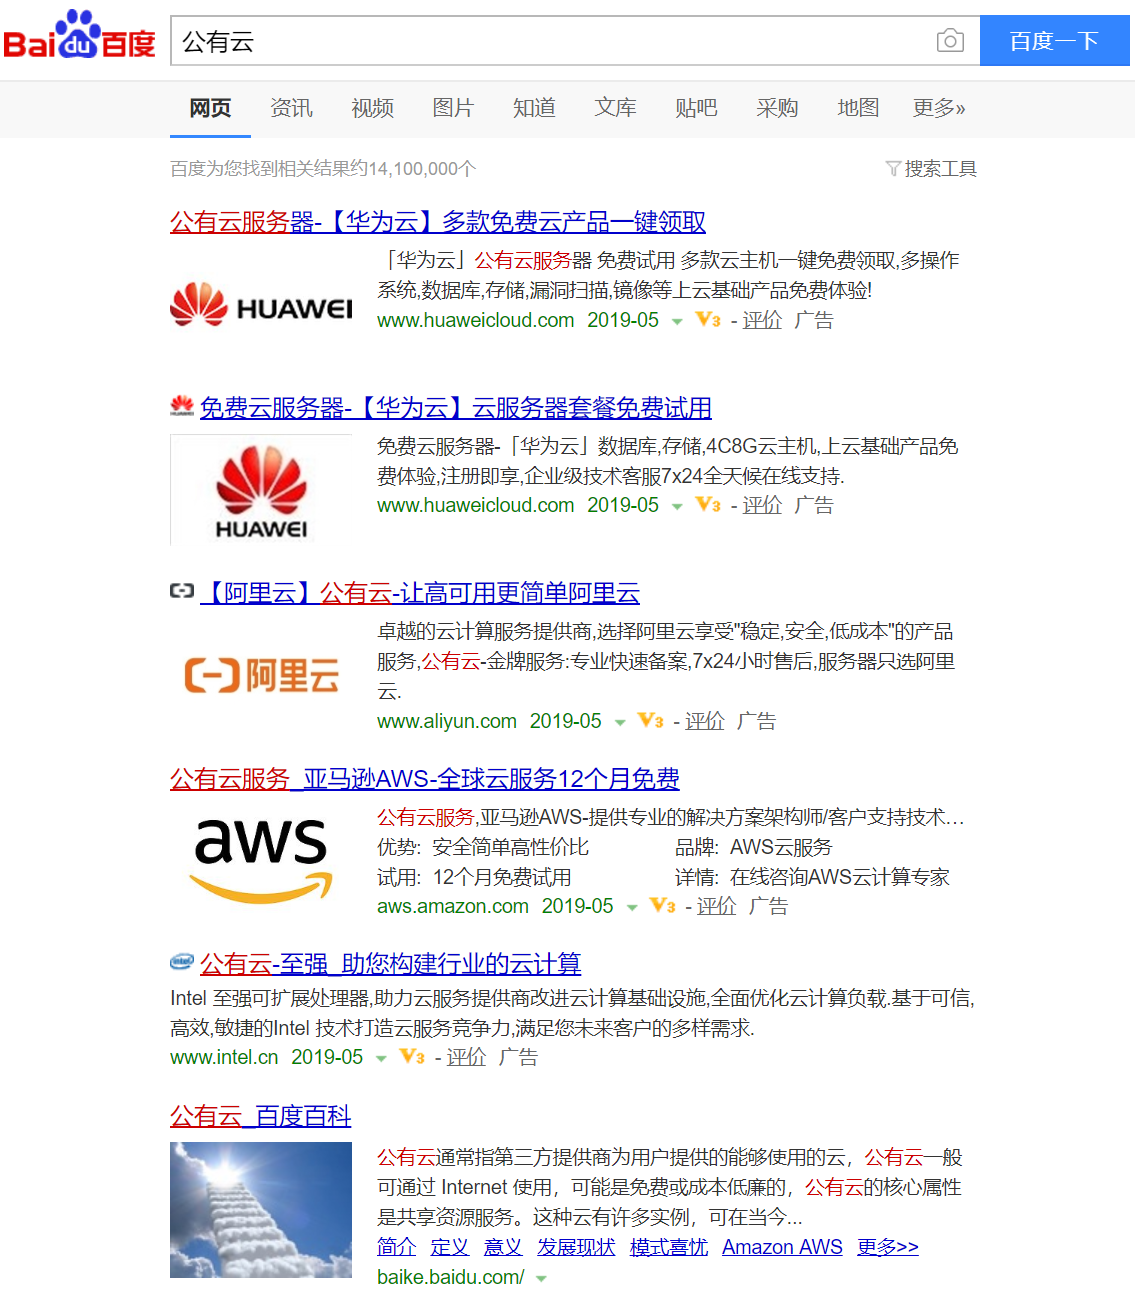The width and height of the screenshot is (1135, 1291).
Task: Click the V3 badge in second Huawei result
Action: pyautogui.click(x=708, y=505)
